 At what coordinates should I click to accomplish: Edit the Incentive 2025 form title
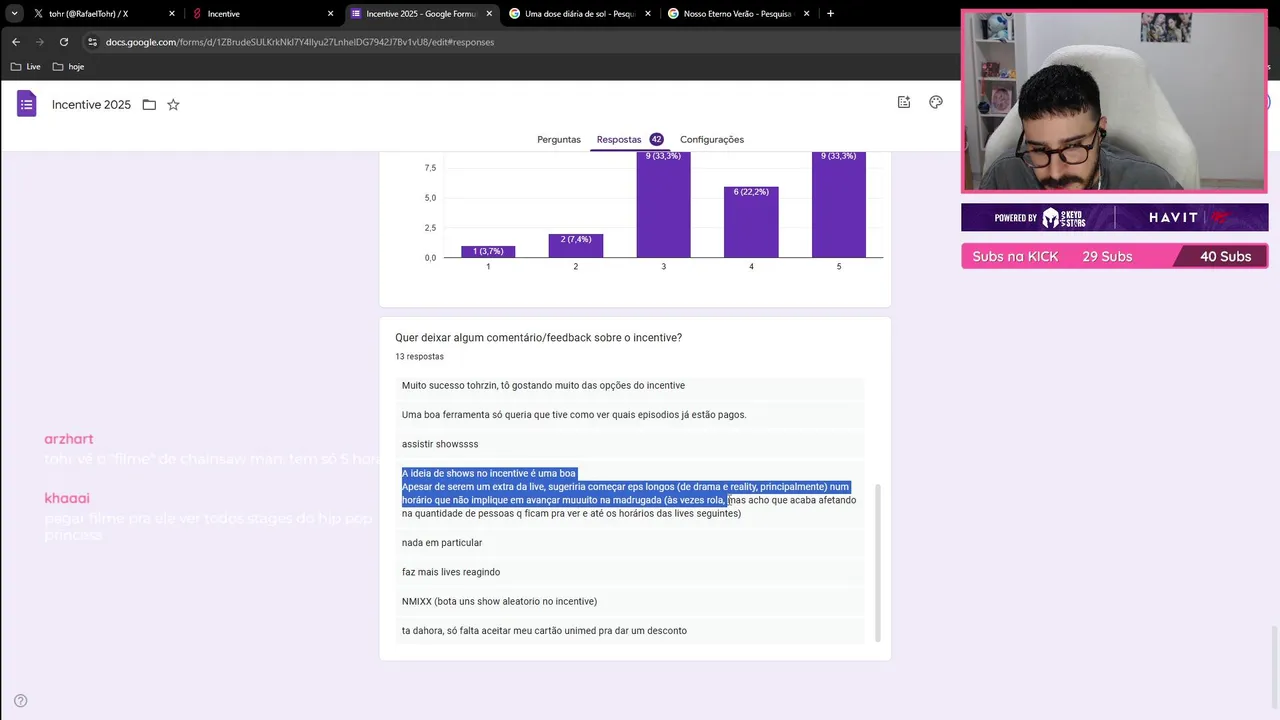pos(91,105)
